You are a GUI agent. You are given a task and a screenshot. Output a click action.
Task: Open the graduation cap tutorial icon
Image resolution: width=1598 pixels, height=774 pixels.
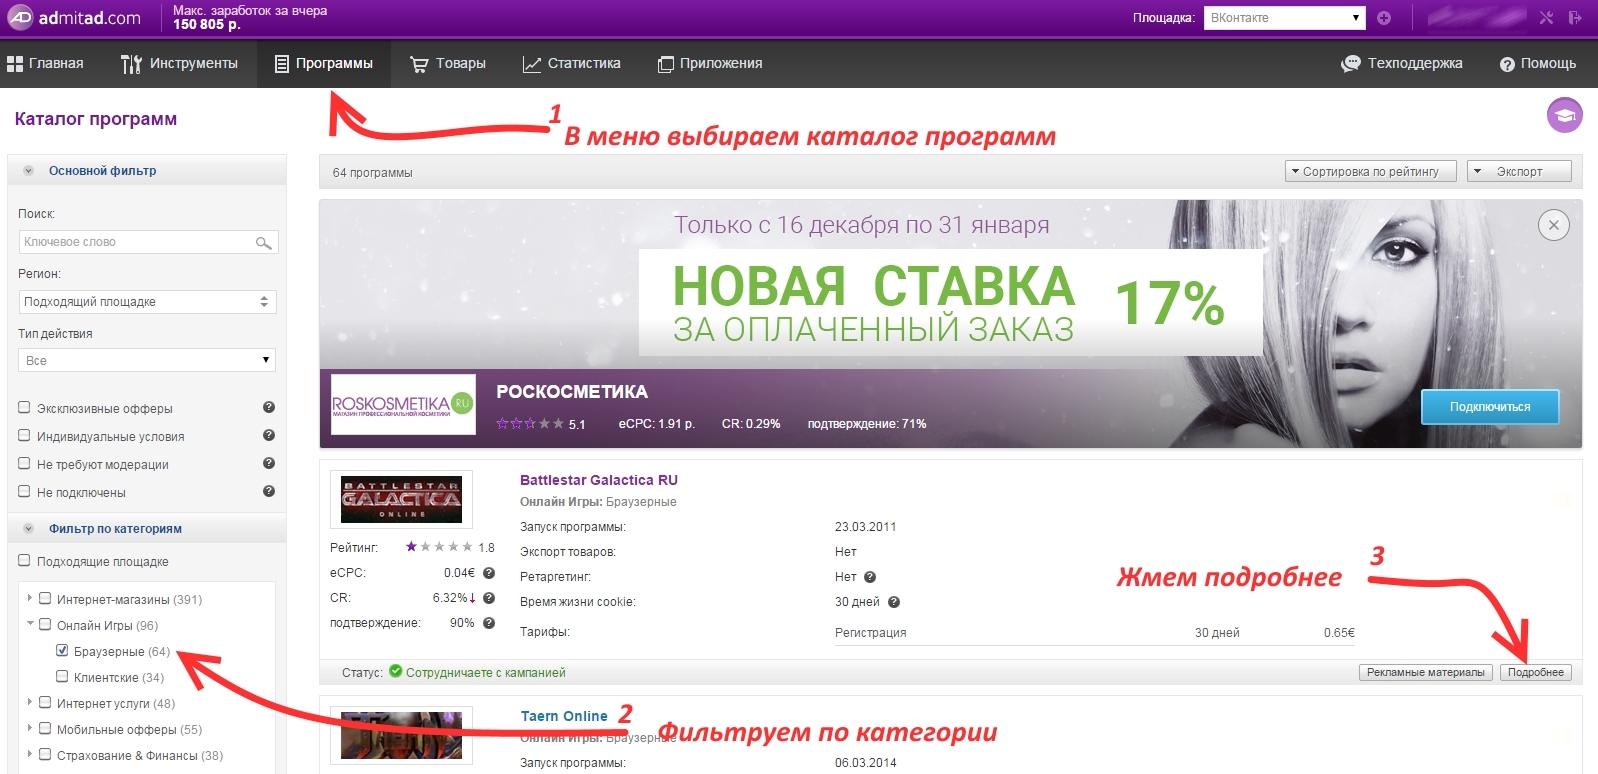pos(1564,115)
